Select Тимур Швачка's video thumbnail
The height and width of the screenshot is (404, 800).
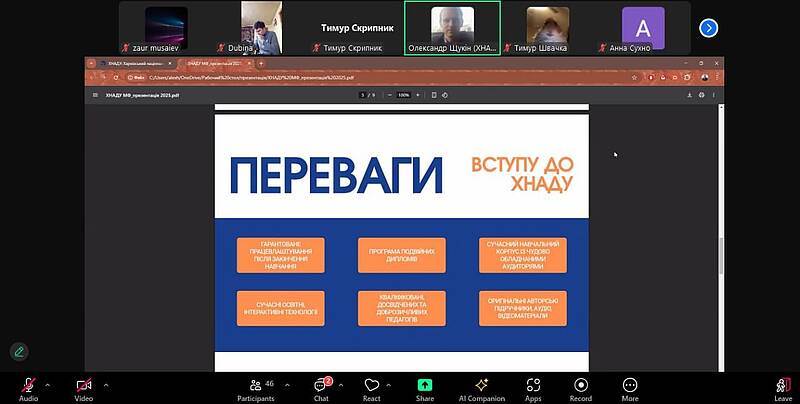[x=548, y=28]
